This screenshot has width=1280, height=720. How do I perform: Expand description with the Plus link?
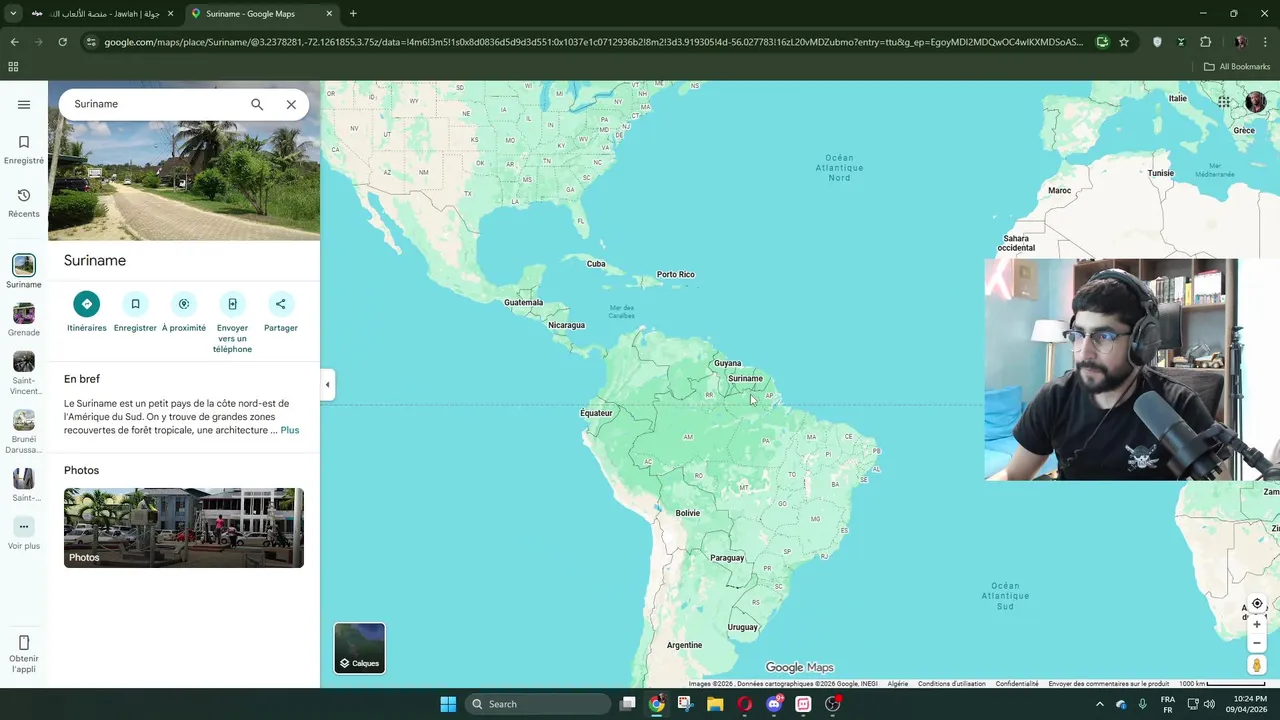point(290,430)
